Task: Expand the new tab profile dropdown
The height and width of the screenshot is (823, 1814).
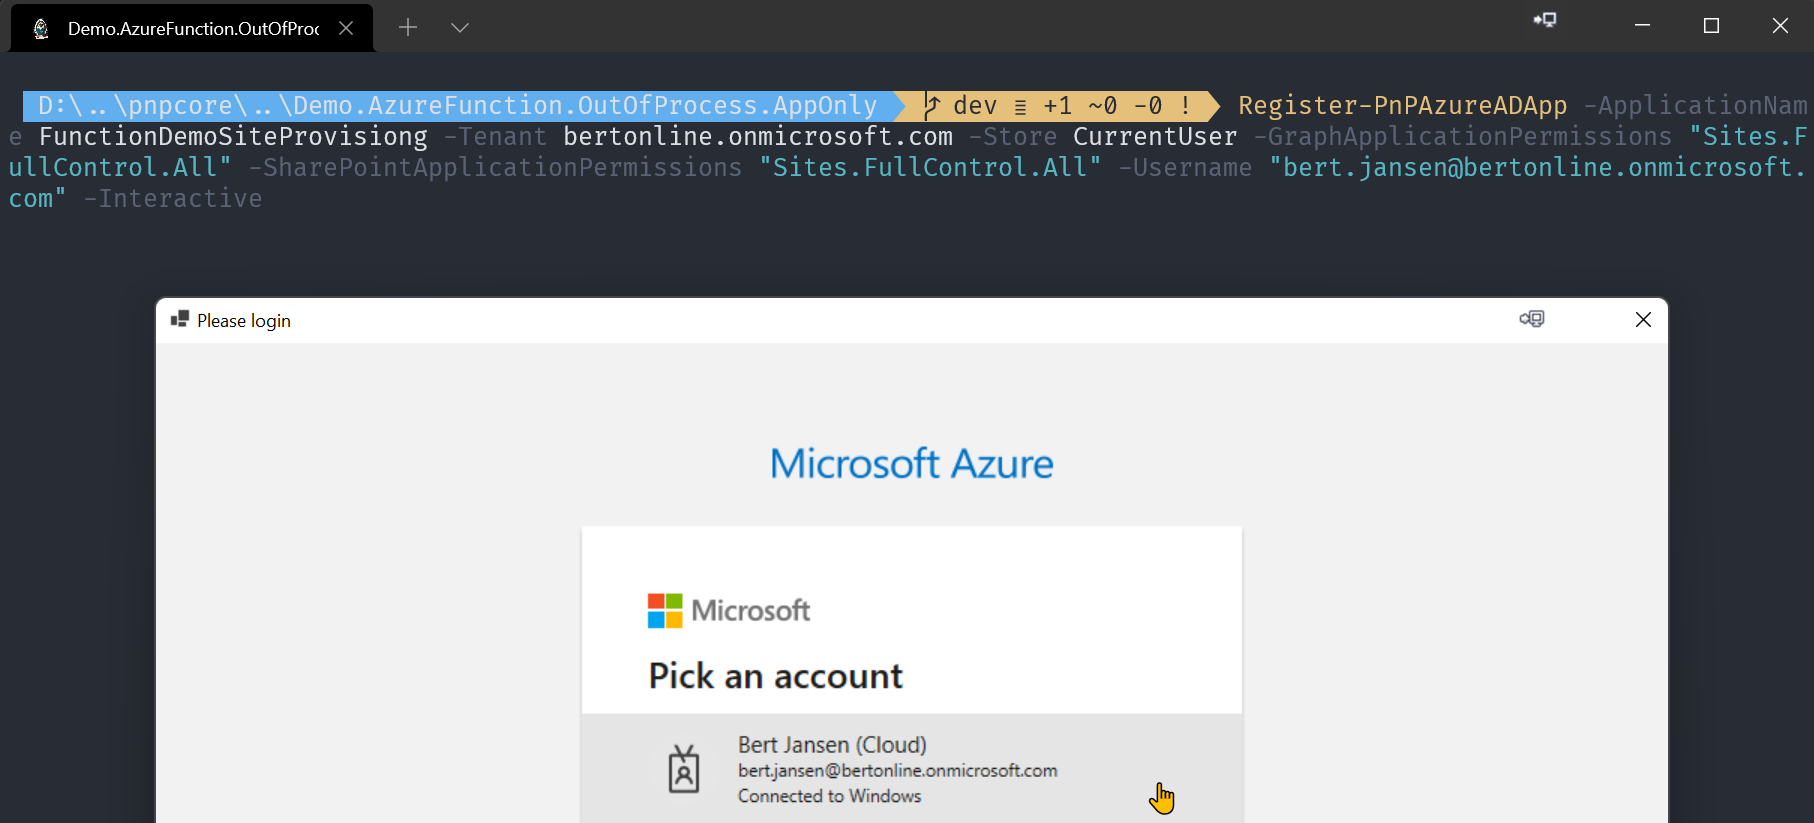Action: point(459,28)
